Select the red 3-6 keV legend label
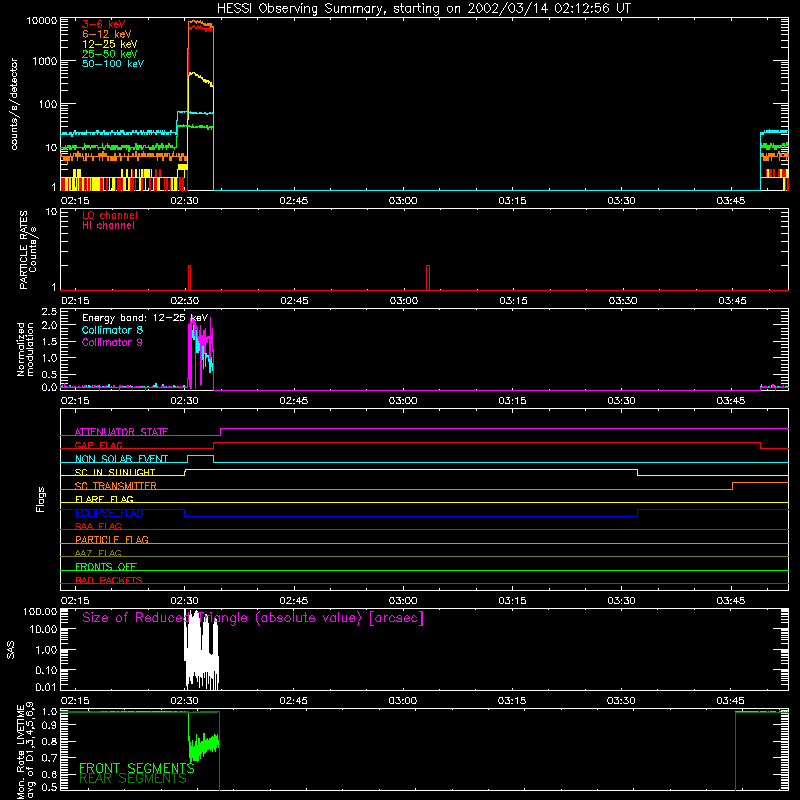The width and height of the screenshot is (800, 800). coord(104,24)
